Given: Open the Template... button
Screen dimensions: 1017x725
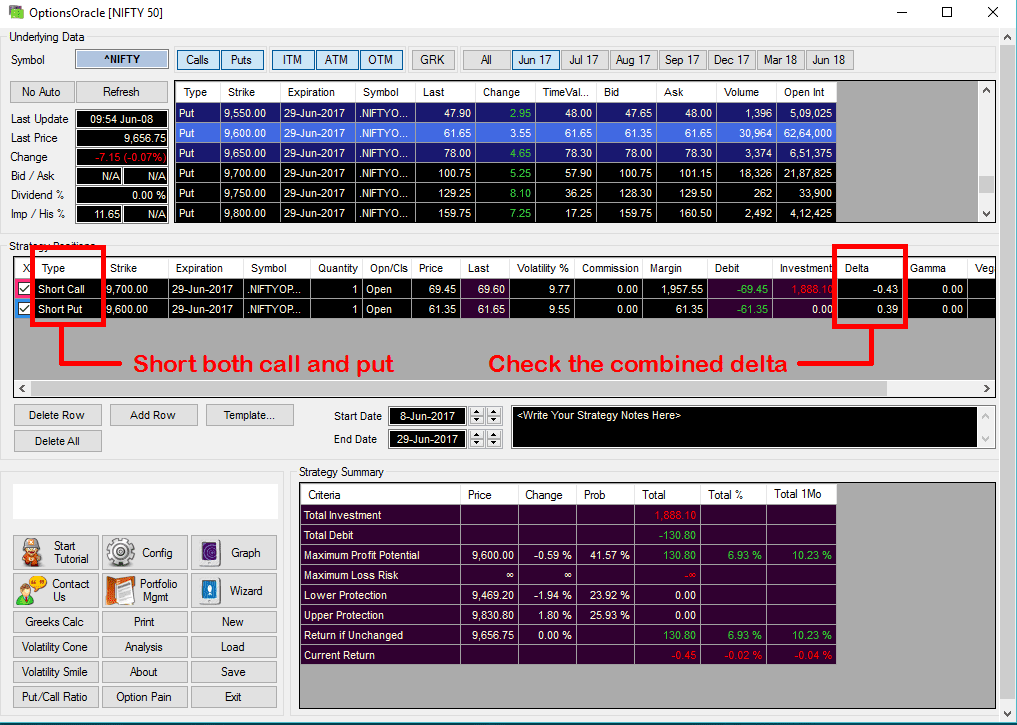Looking at the screenshot, I should (250, 415).
